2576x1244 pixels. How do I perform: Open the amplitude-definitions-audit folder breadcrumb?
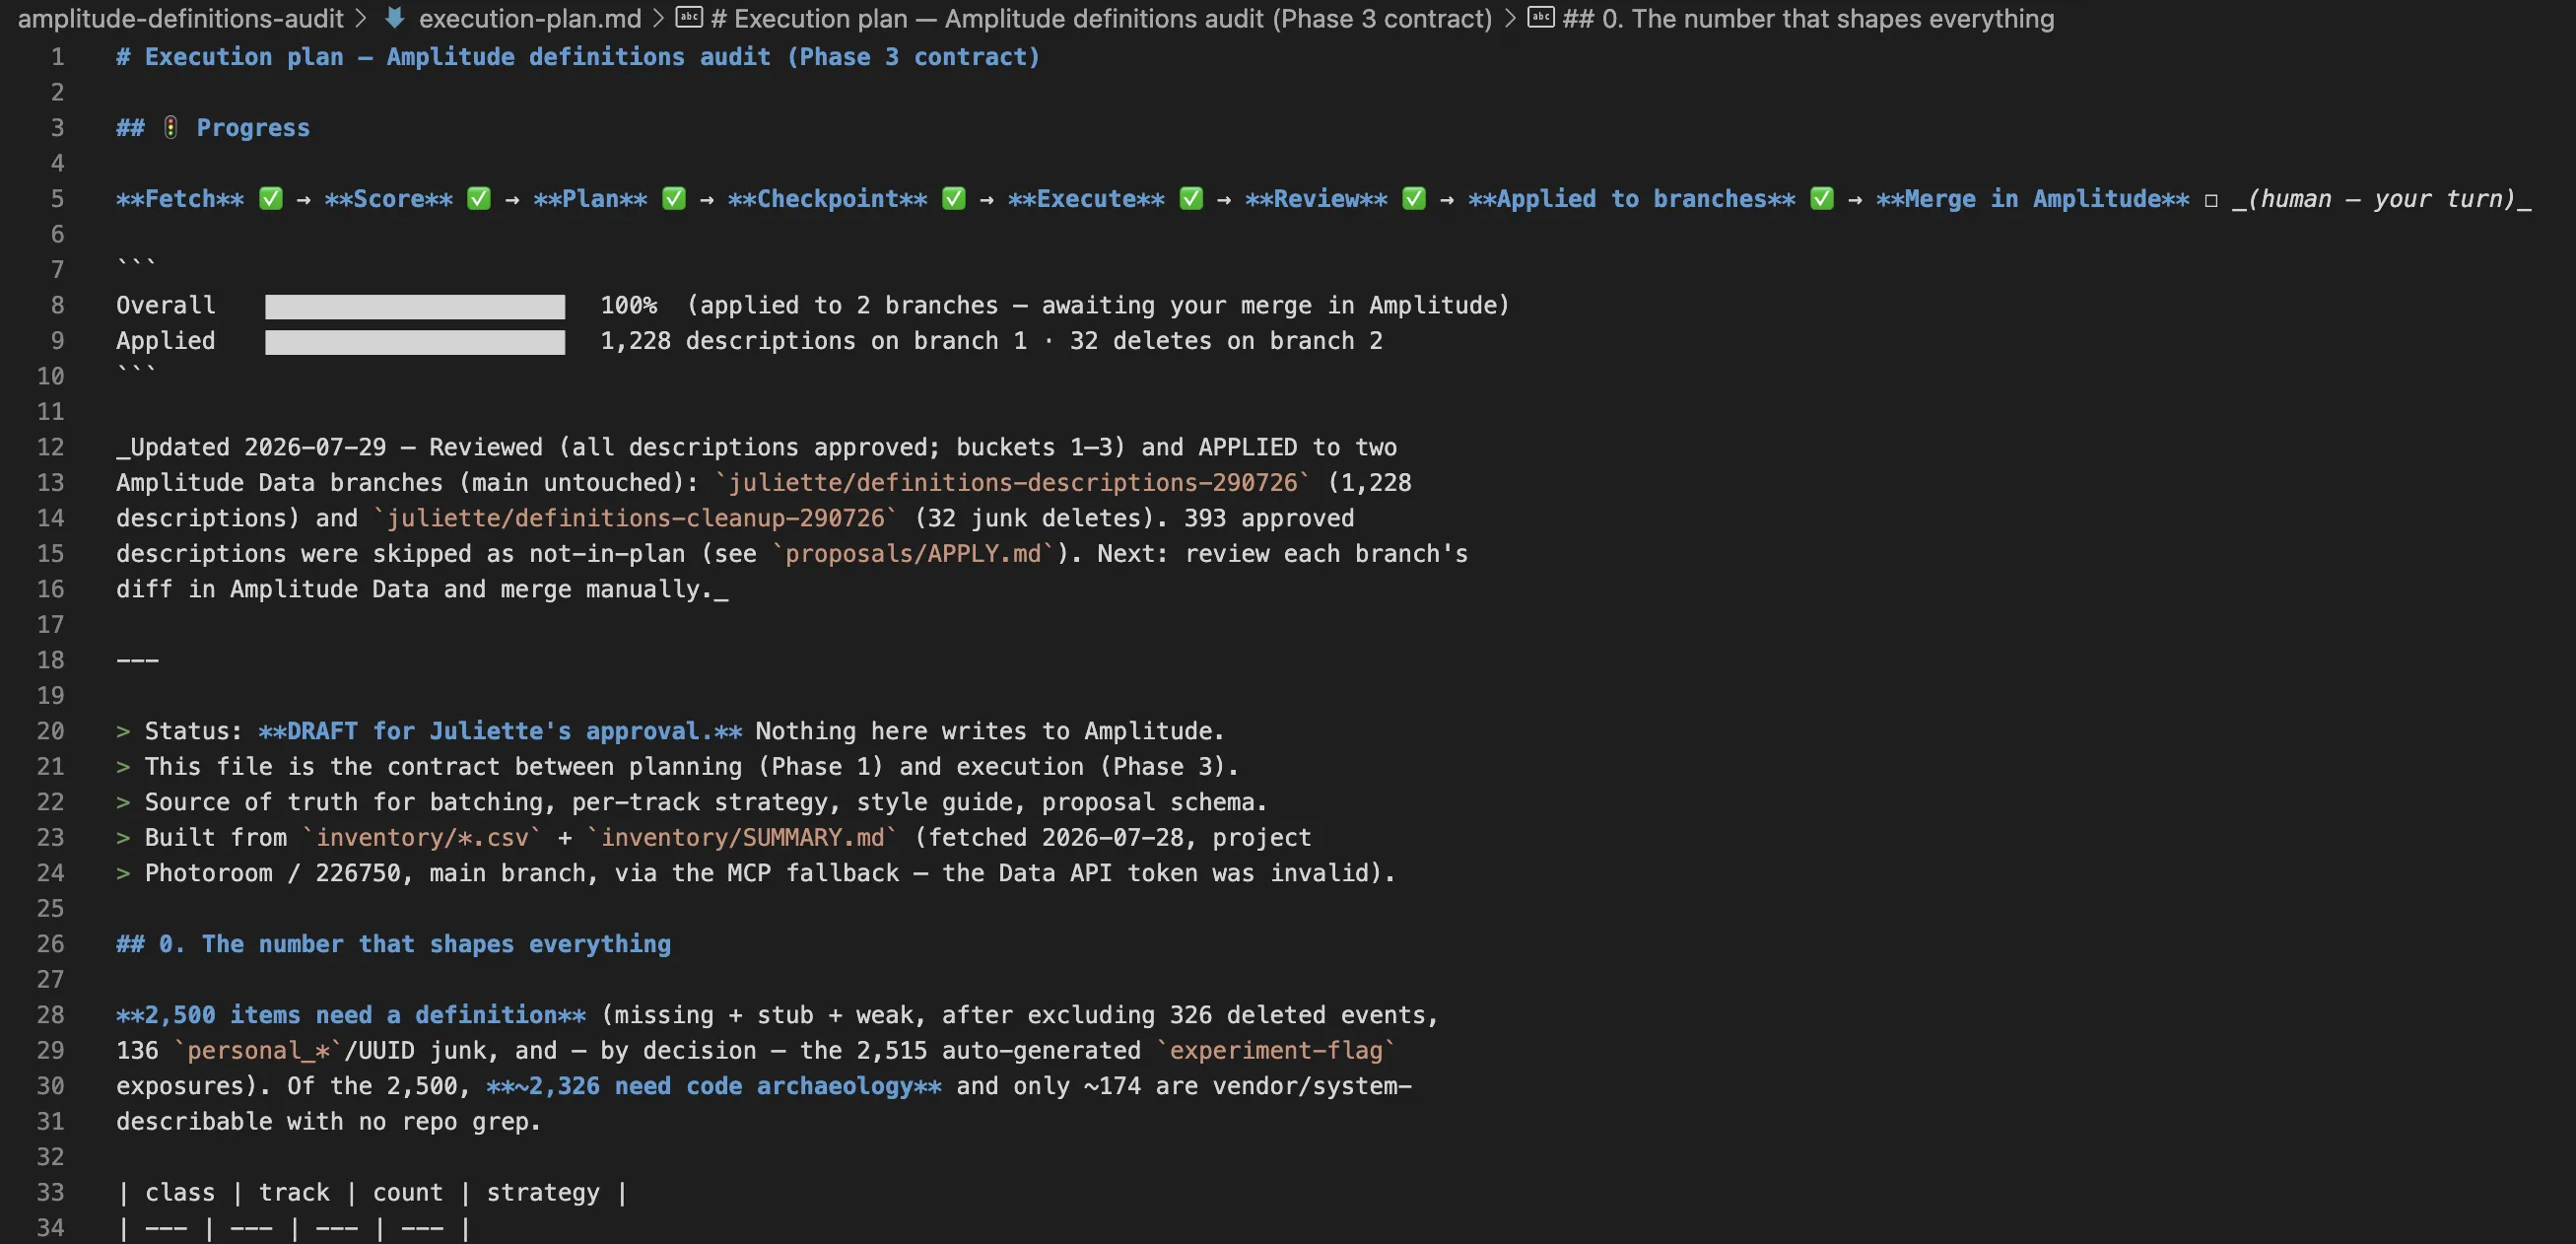click(x=180, y=18)
